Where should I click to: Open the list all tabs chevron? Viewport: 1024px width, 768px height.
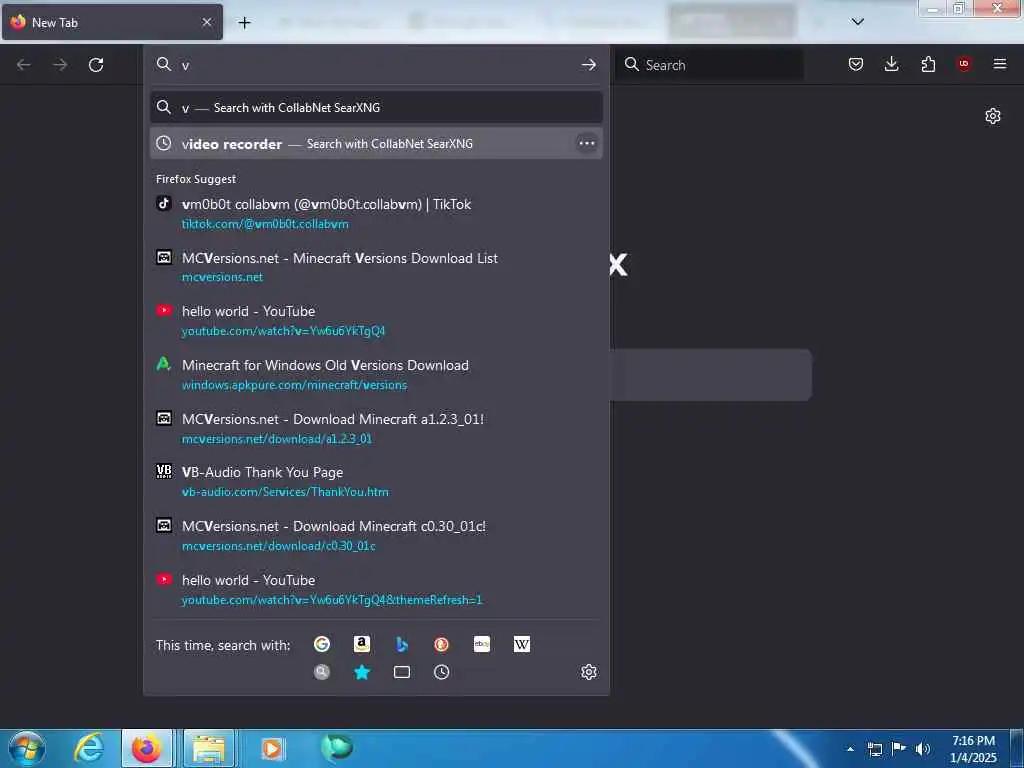(857, 22)
